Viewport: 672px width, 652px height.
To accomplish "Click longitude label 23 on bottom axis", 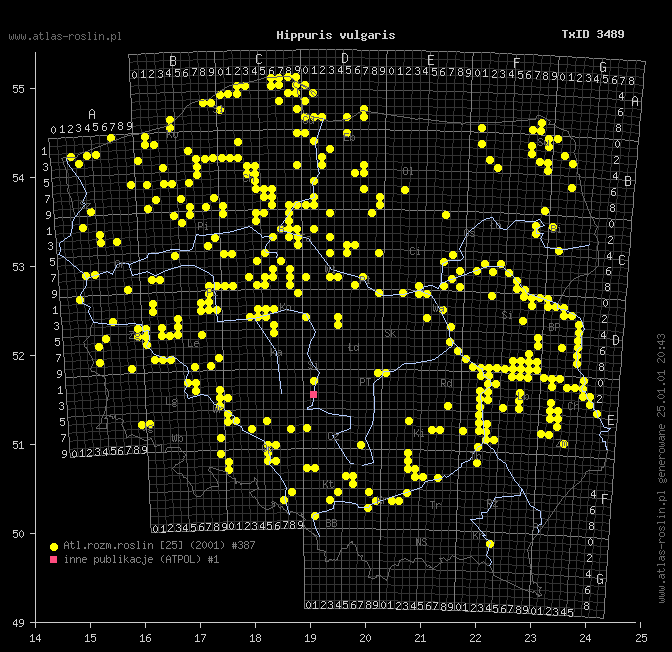I will [x=531, y=638].
